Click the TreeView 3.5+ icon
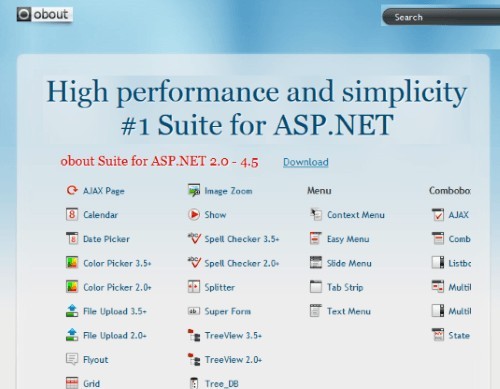Image resolution: width=500 pixels, height=389 pixels. 194,335
